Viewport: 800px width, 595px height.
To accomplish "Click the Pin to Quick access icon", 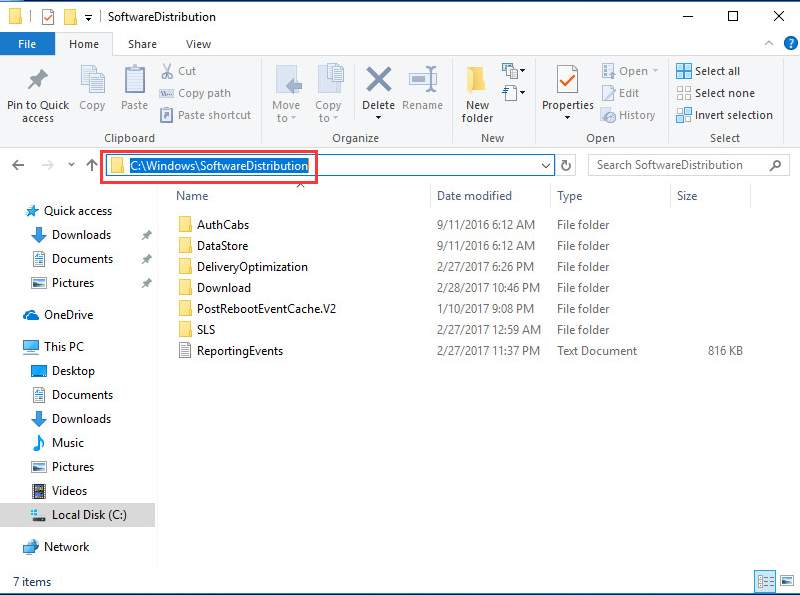I will click(38, 80).
